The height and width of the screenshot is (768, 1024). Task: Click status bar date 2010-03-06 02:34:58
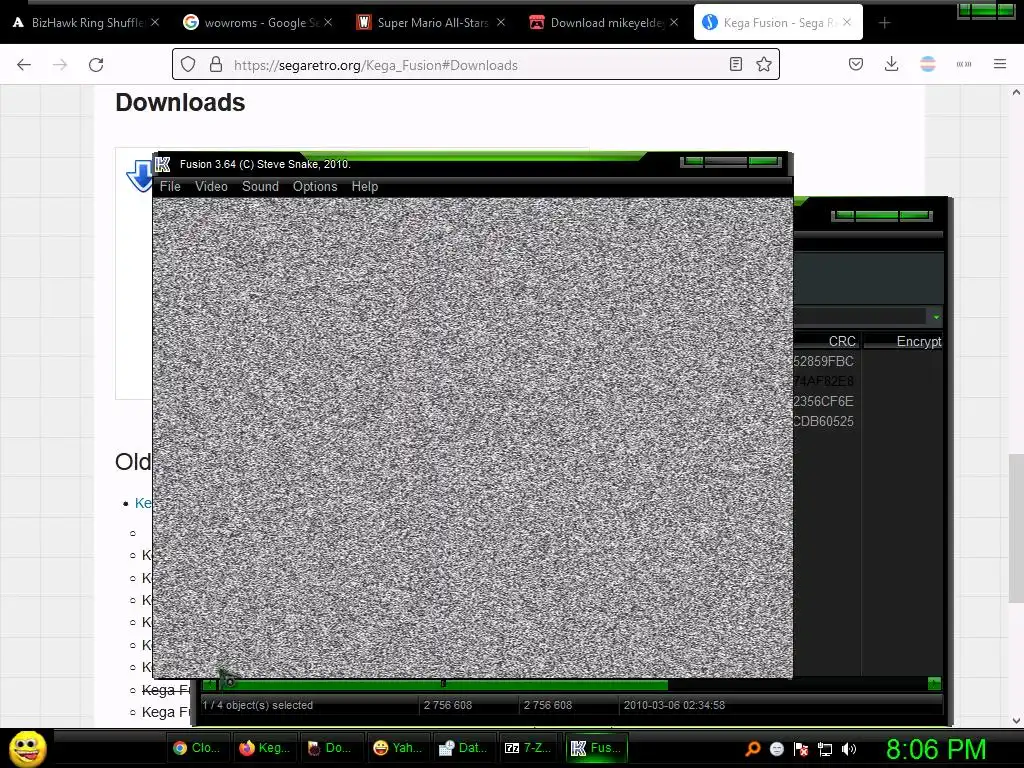674,705
